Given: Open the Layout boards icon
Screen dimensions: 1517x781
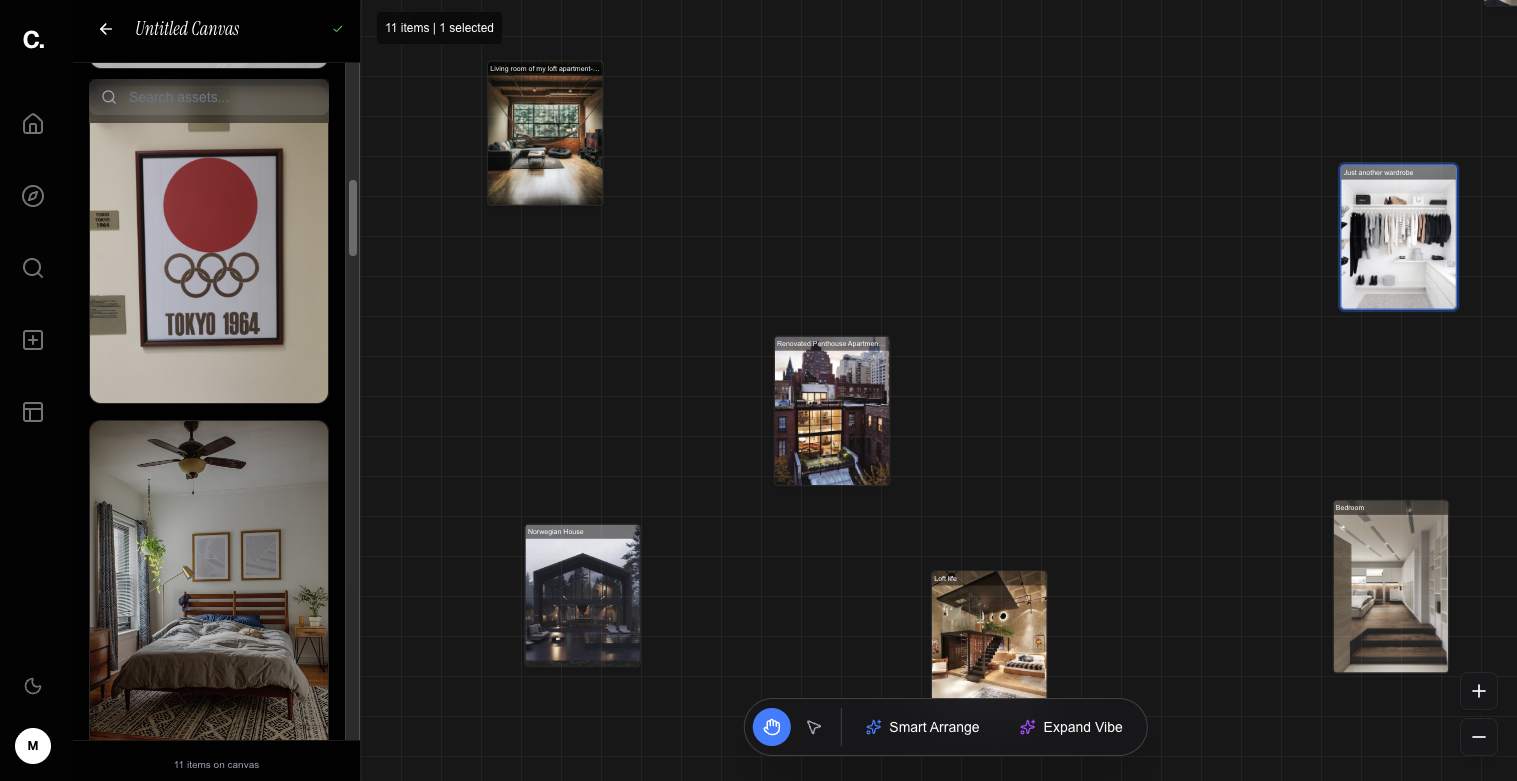Looking at the screenshot, I should 33,412.
